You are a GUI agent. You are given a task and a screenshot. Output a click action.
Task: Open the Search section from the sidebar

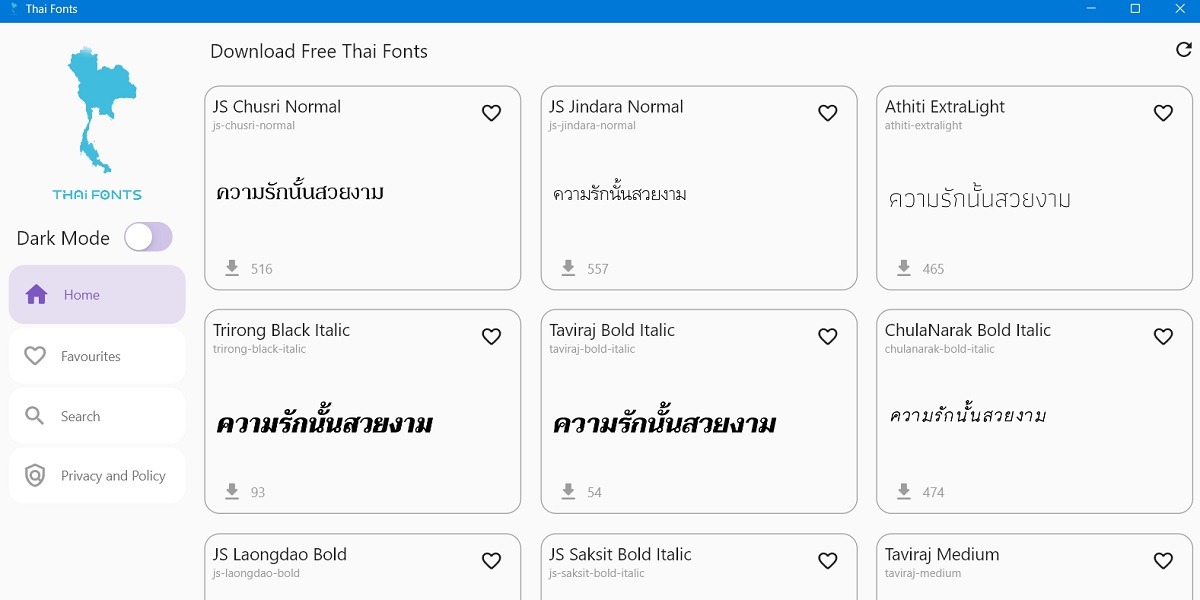click(x=96, y=415)
